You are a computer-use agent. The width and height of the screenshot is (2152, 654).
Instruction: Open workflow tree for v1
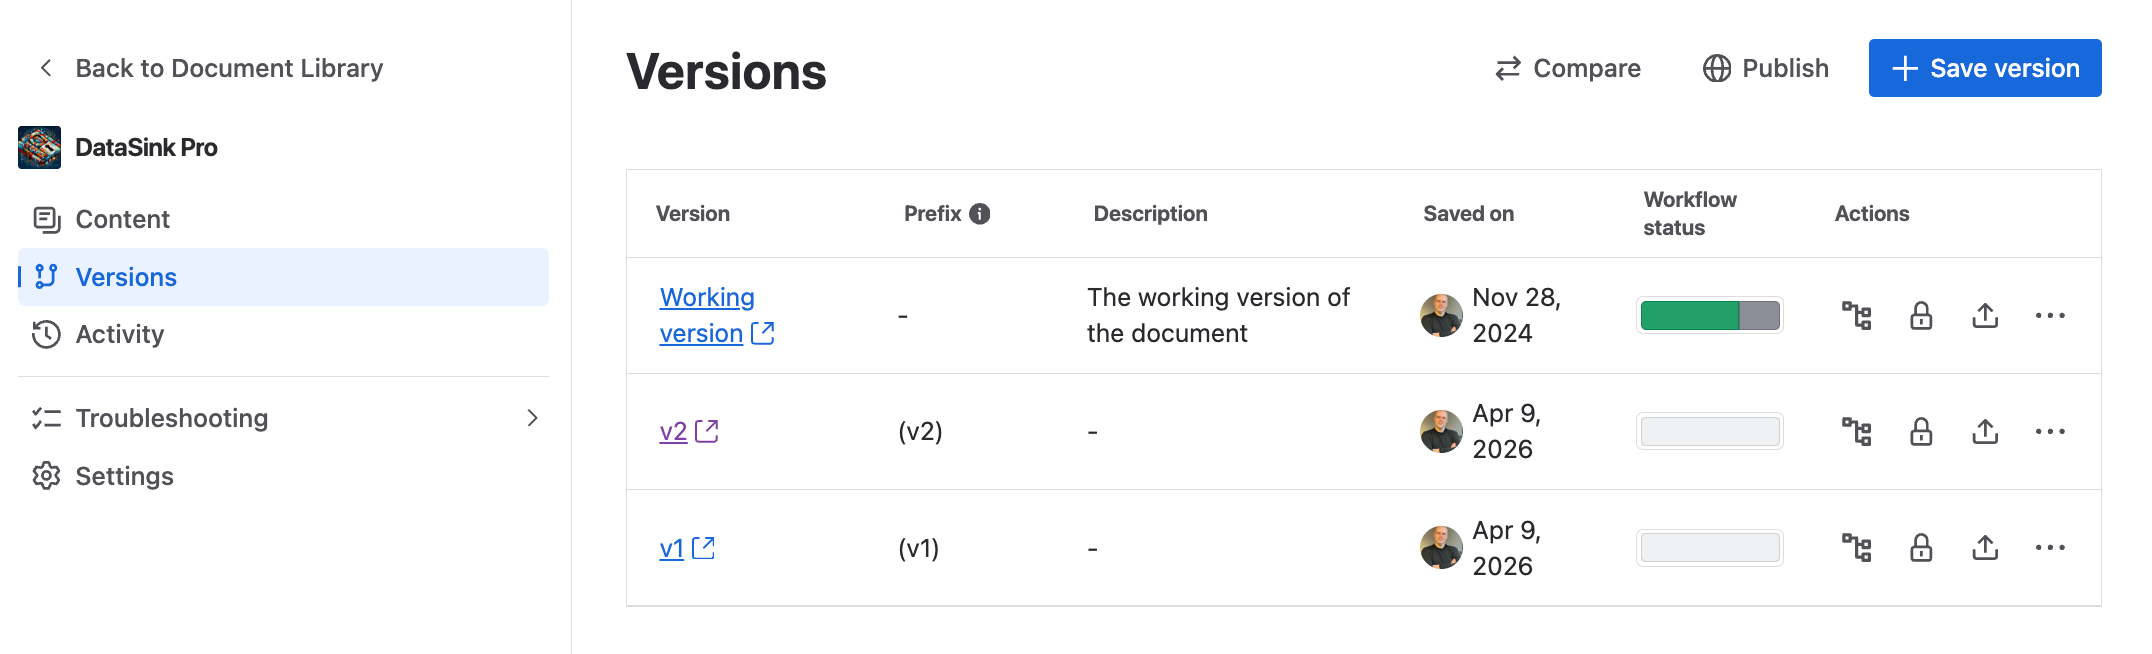click(x=1856, y=547)
